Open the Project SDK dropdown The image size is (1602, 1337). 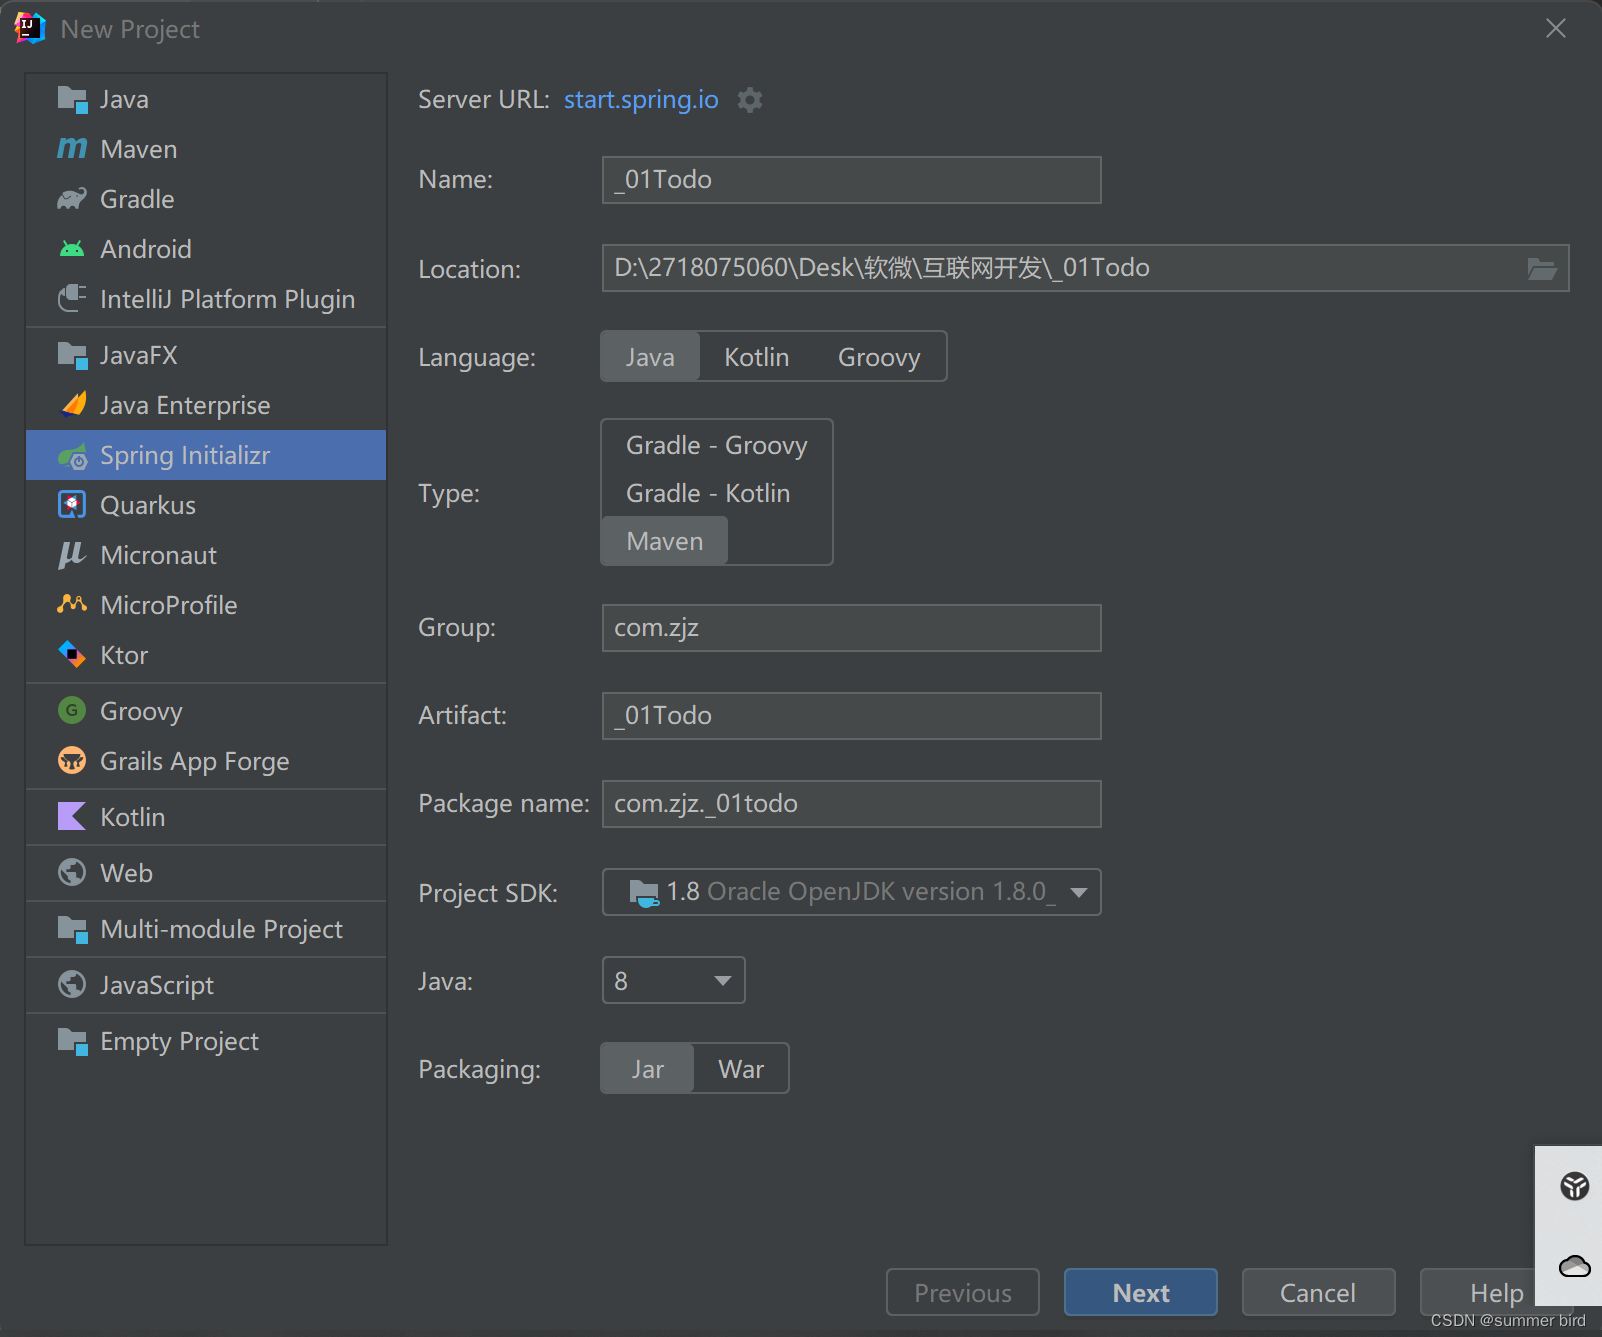tap(852, 892)
